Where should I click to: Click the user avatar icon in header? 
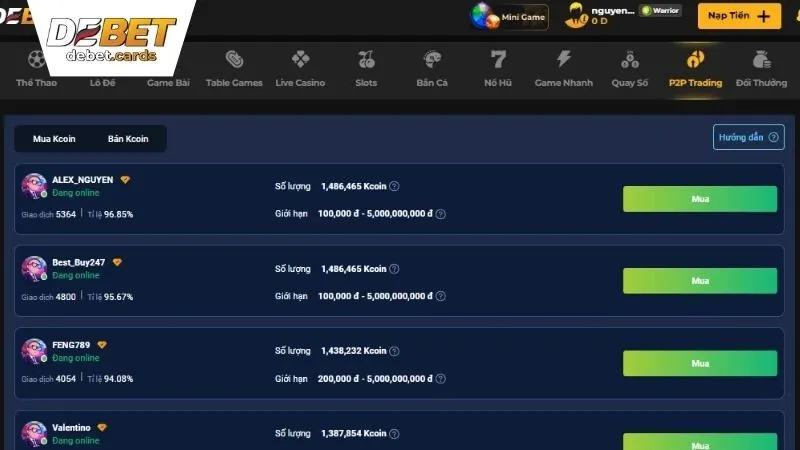coord(577,15)
